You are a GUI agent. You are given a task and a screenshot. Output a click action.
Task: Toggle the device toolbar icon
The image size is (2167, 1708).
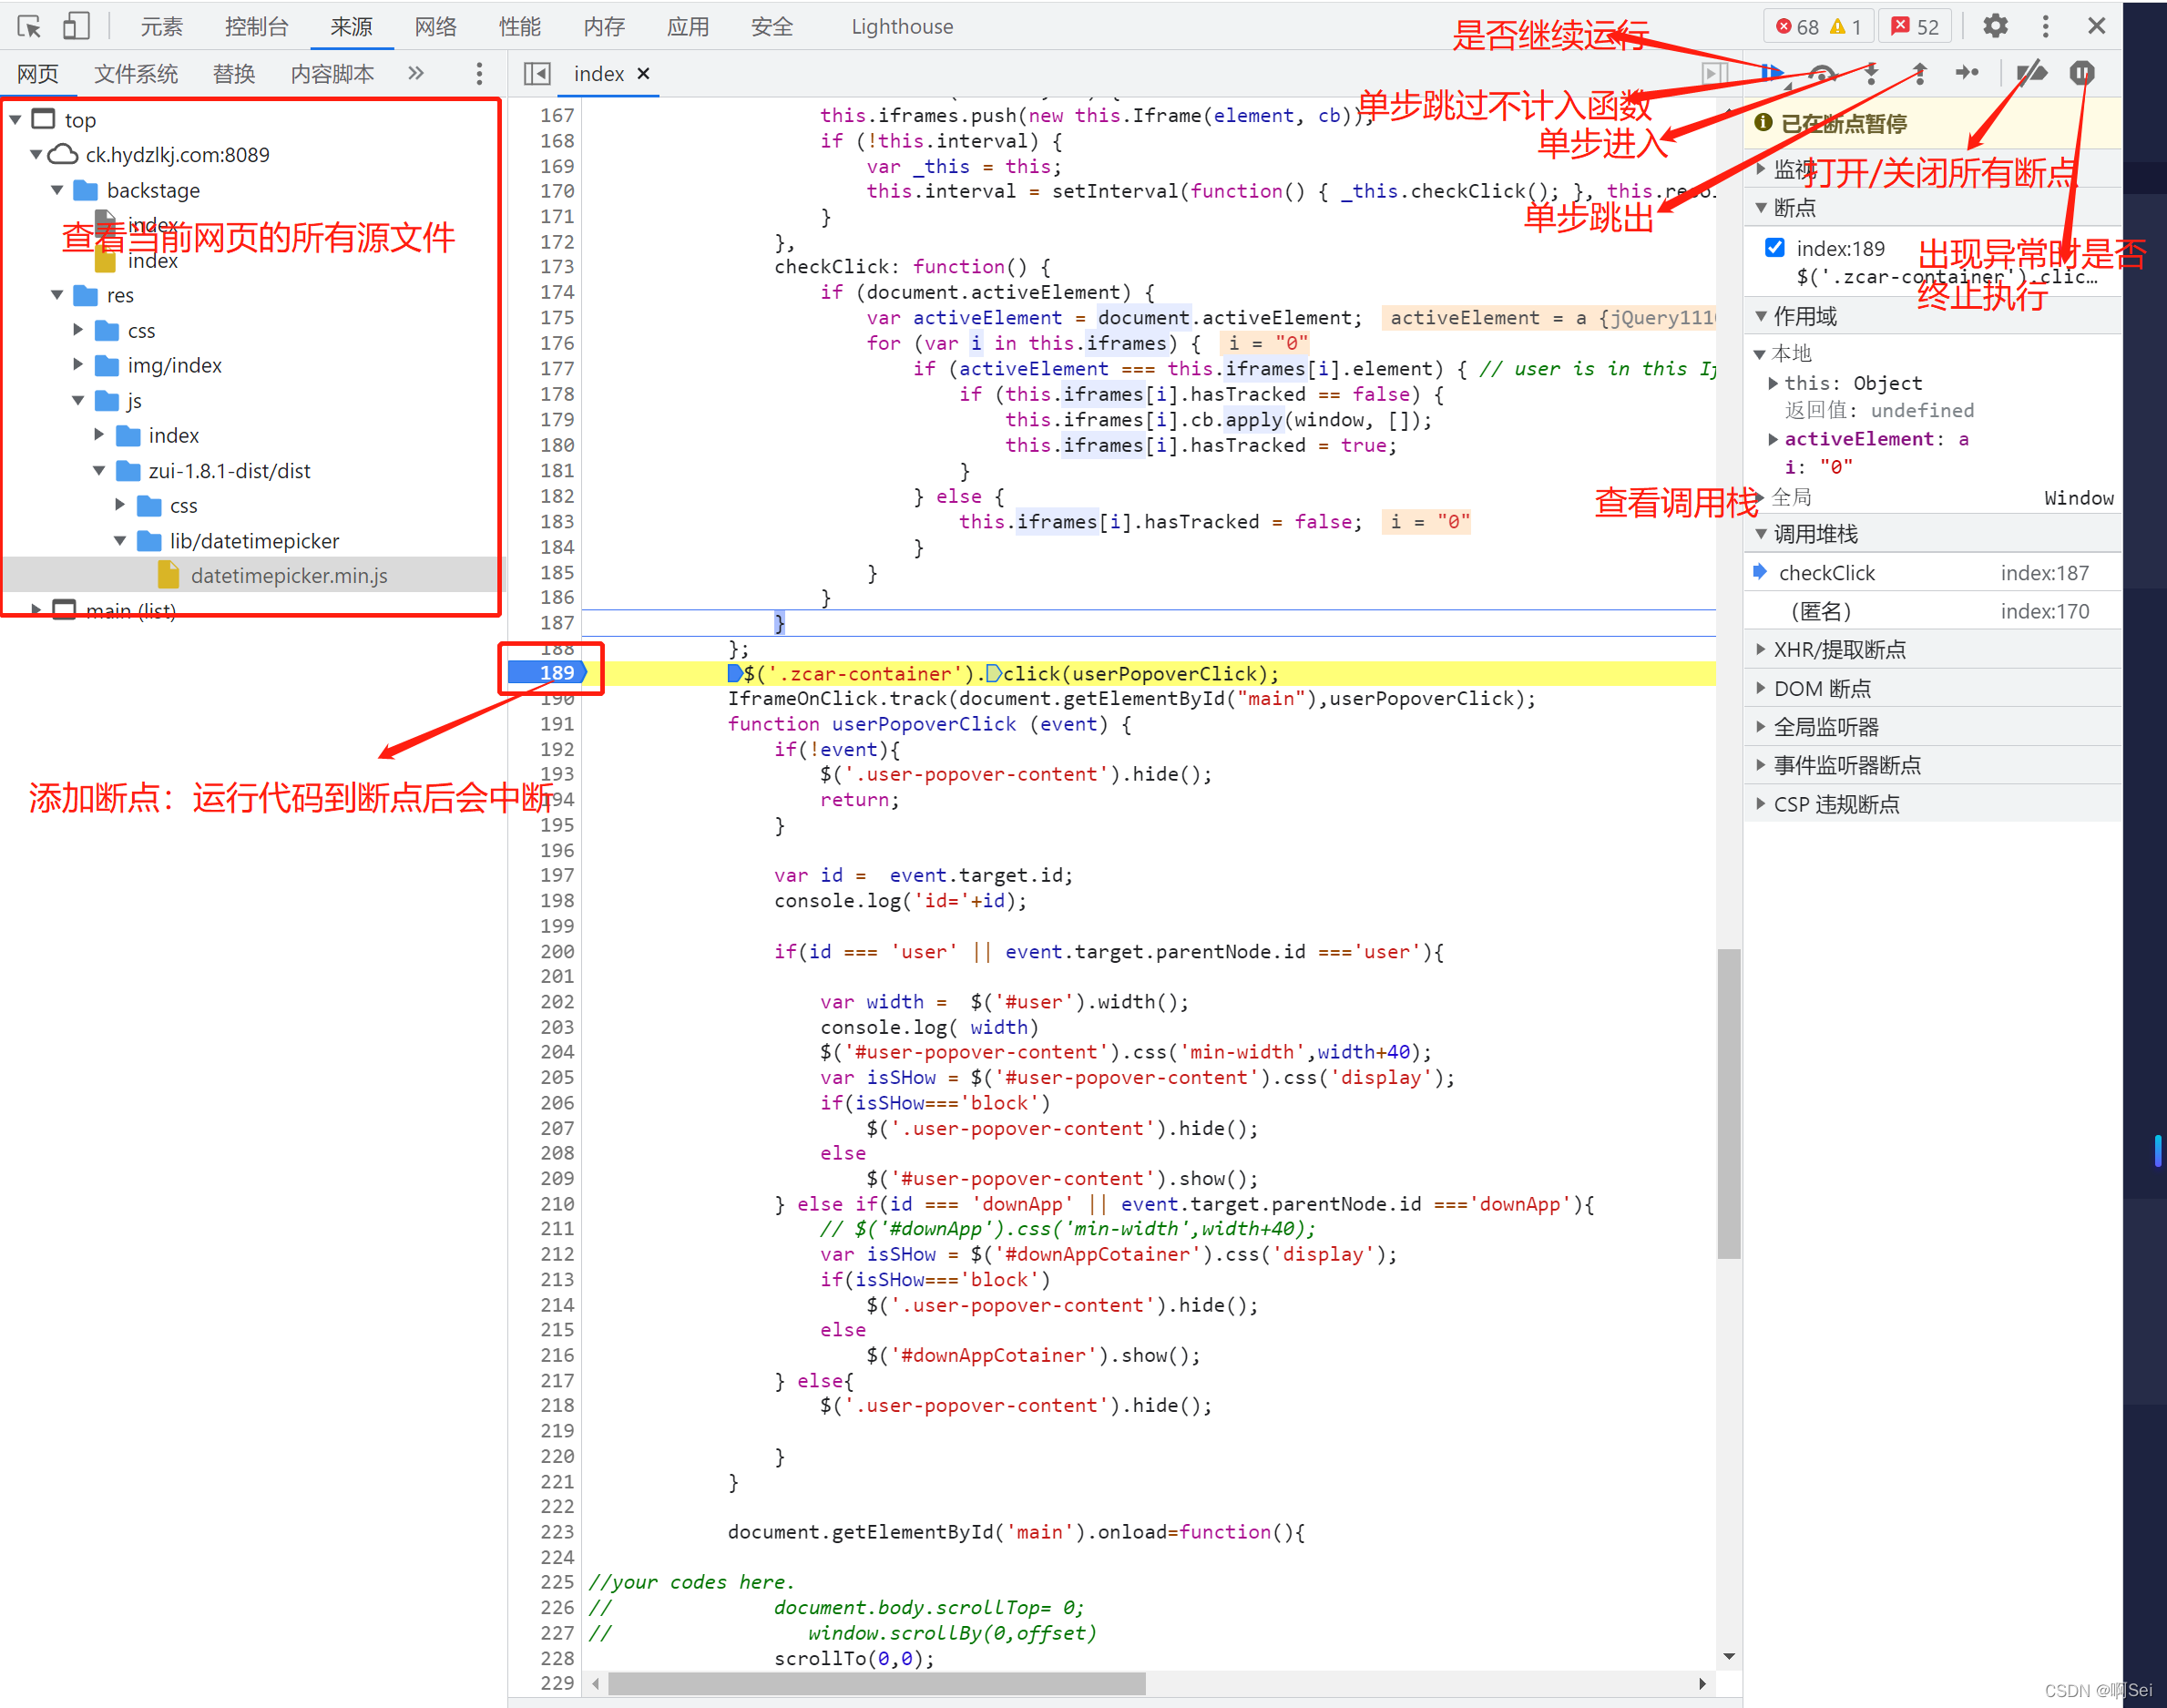tap(76, 26)
